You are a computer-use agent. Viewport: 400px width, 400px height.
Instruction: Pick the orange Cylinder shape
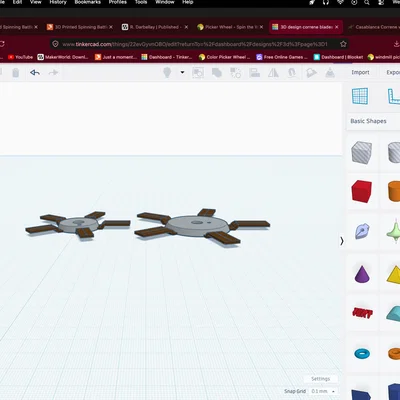(x=394, y=191)
